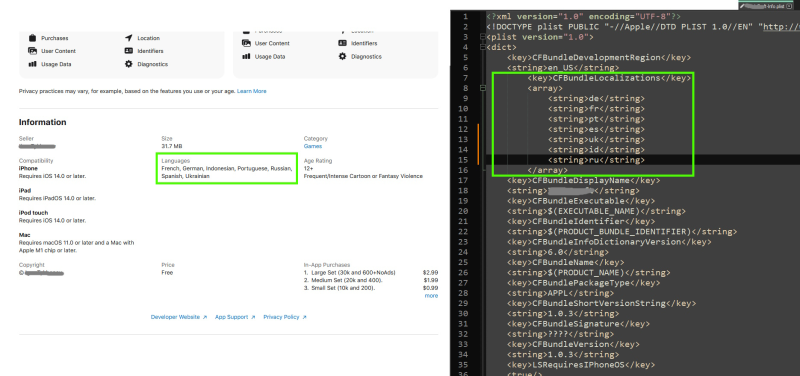This screenshot has height=376, width=800.
Task: Collapse the array fold marker on line 8
Action: coord(483,88)
